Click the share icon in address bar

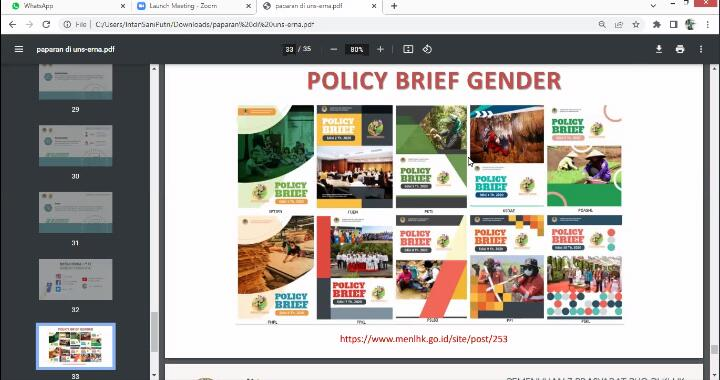click(x=619, y=24)
